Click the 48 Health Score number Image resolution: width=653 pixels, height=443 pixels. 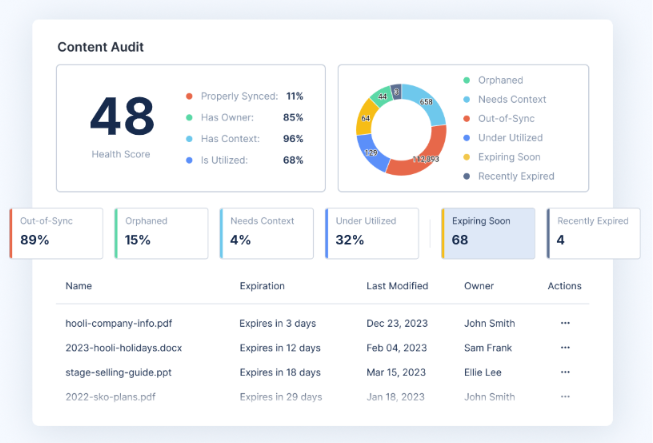pyautogui.click(x=122, y=116)
